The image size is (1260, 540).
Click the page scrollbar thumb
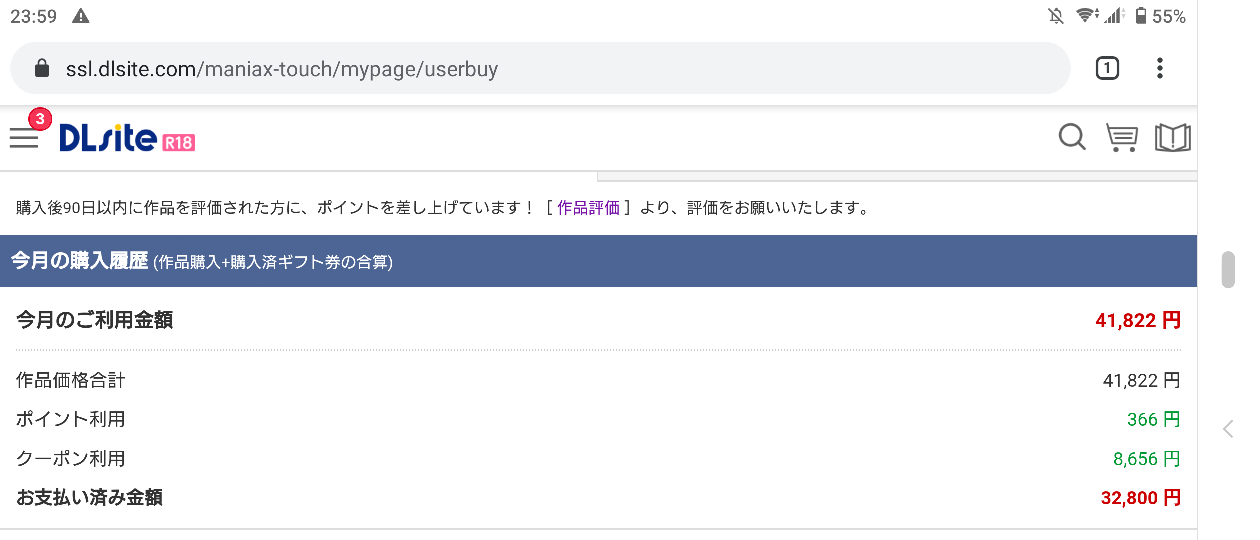tap(1228, 269)
